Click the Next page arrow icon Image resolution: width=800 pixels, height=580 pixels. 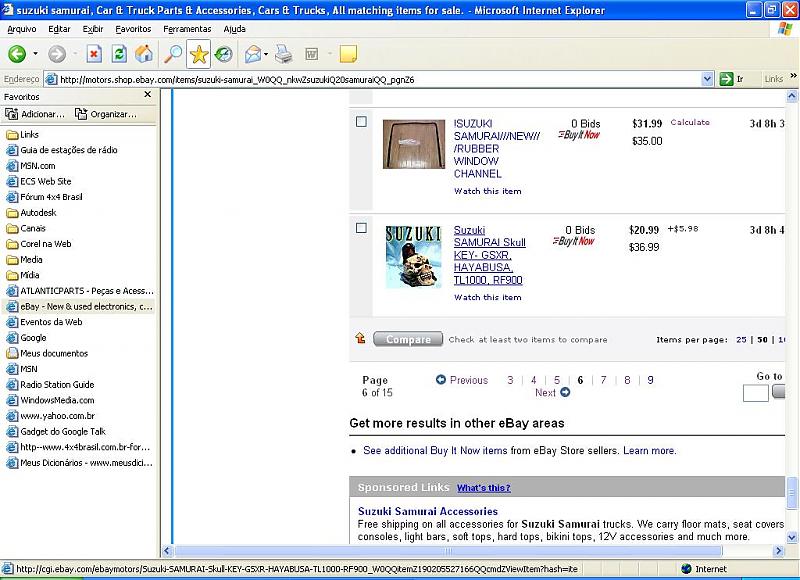point(565,392)
